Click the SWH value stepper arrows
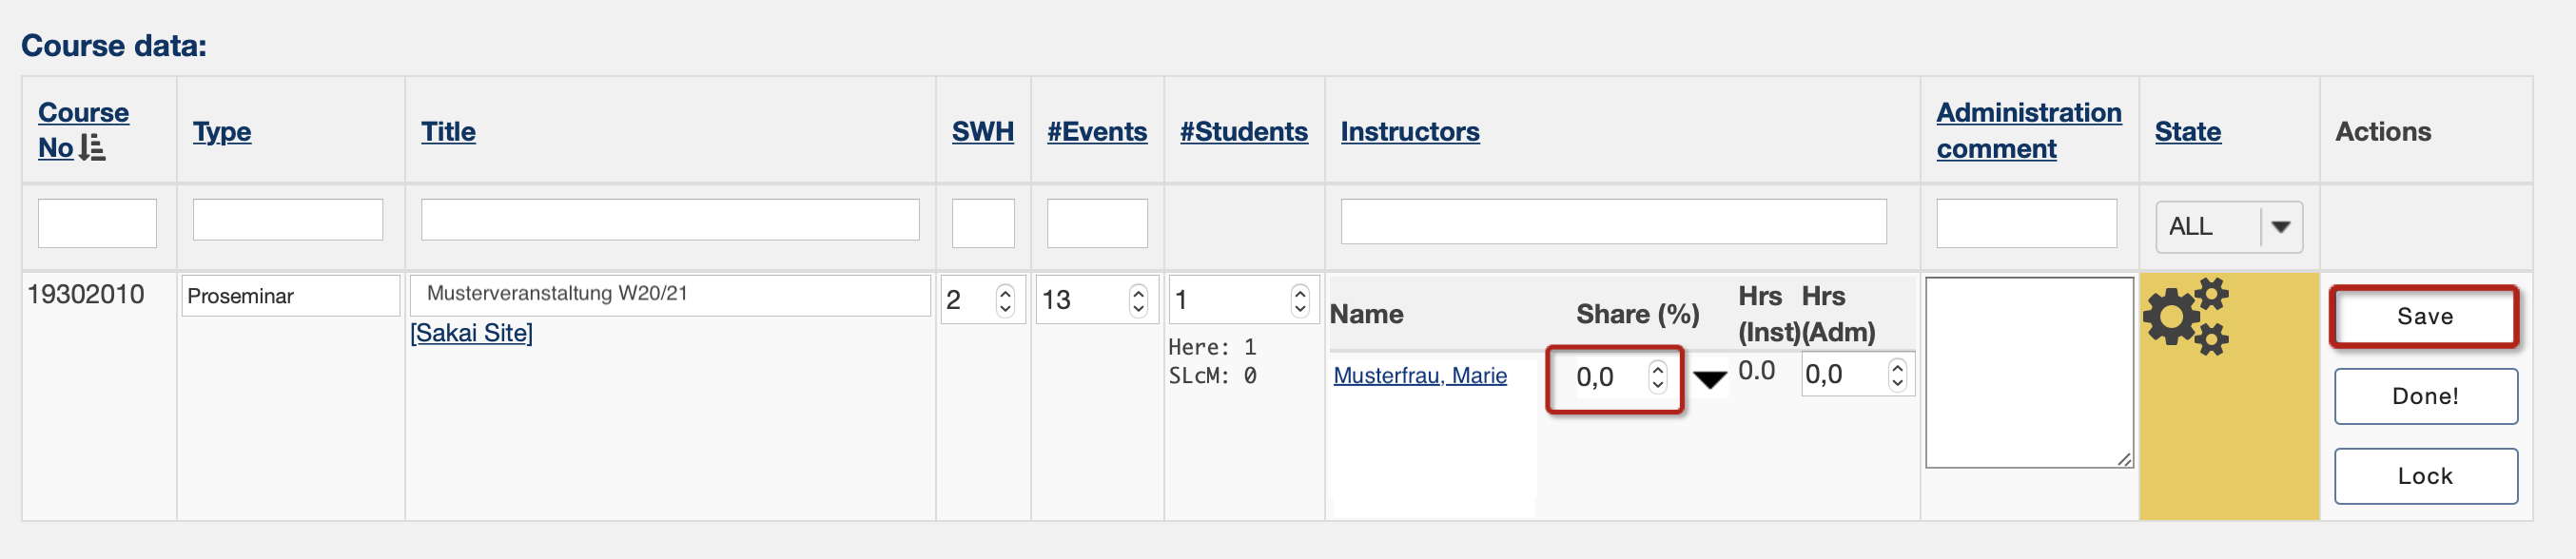2576x559 pixels. pyautogui.click(x=1005, y=300)
